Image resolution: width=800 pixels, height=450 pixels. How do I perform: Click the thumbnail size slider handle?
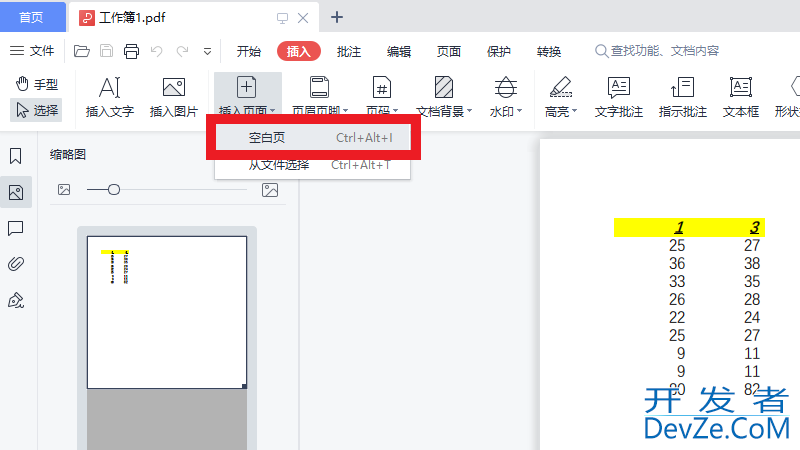click(x=114, y=190)
